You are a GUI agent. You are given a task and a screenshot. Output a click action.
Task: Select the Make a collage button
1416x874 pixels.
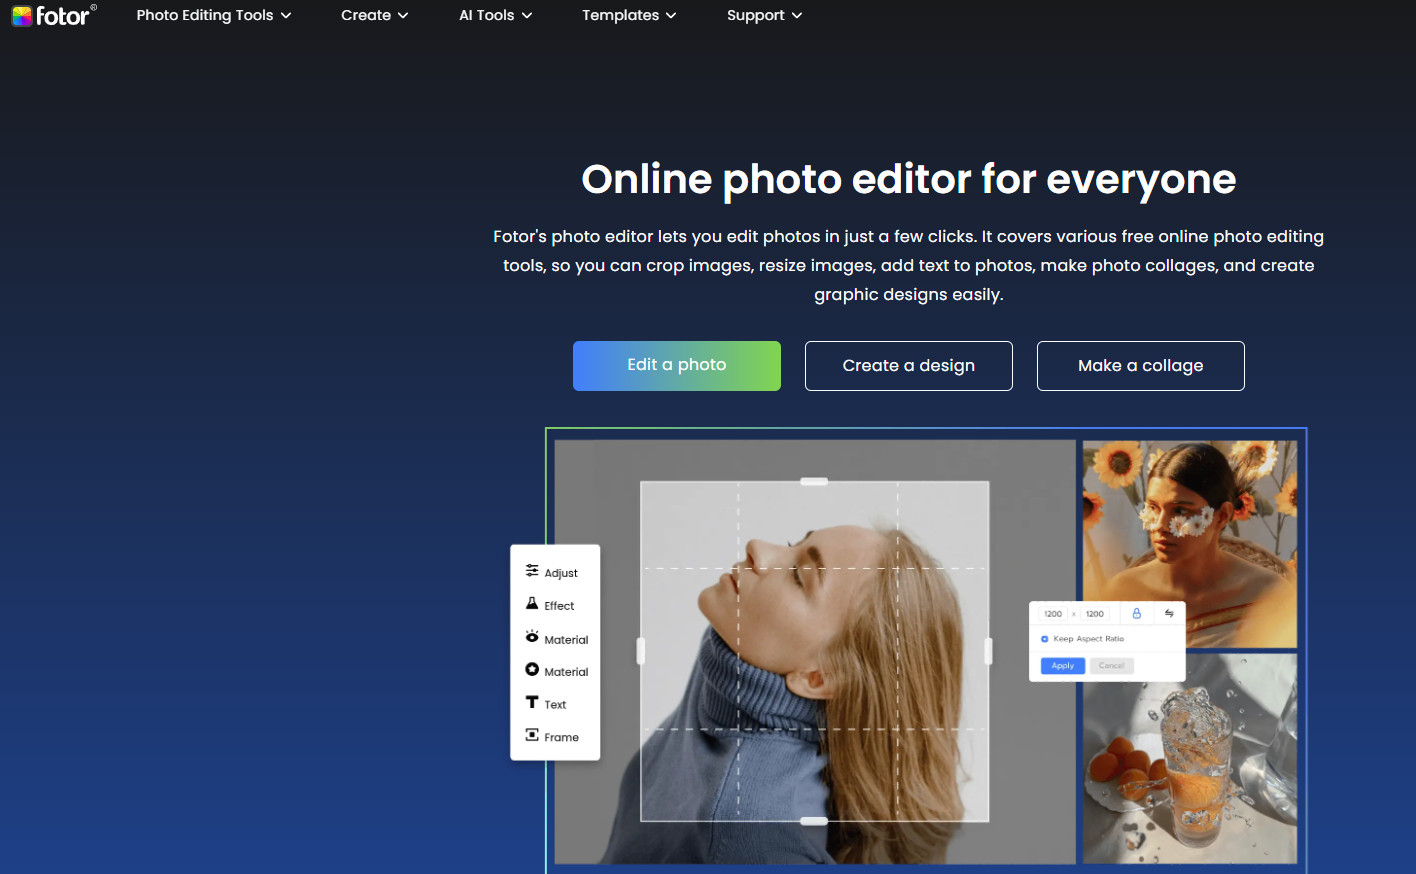coord(1141,366)
